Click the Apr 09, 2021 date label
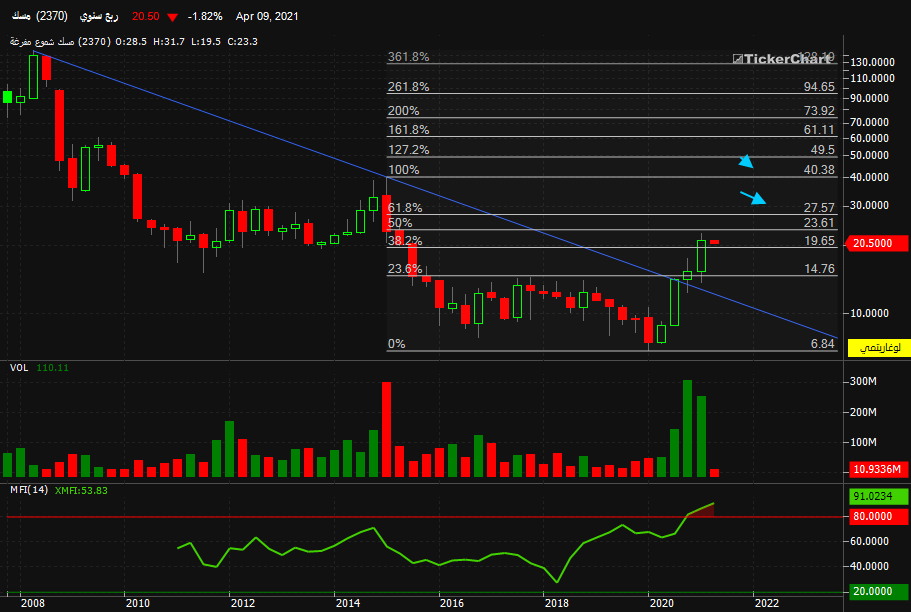The height and width of the screenshot is (612, 911). 267,16
